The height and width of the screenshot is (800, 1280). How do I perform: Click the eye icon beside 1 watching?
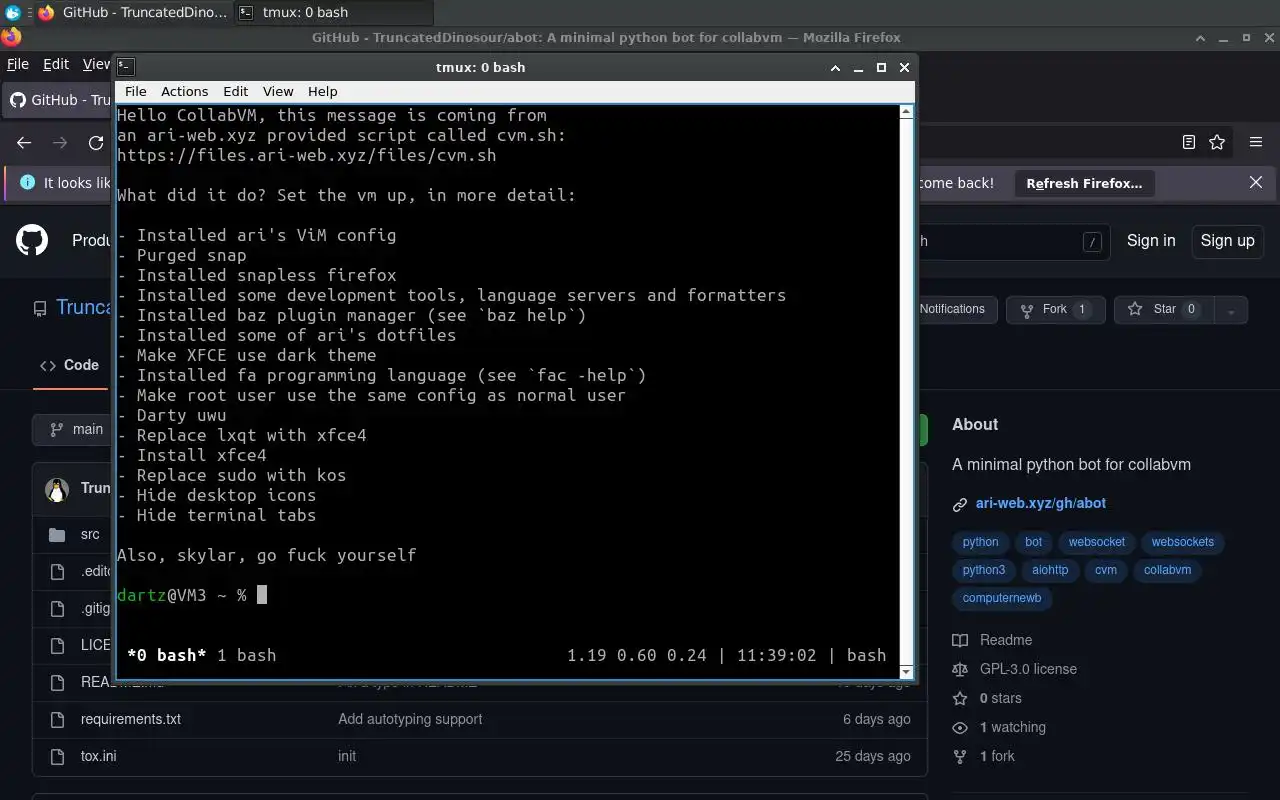(960, 727)
